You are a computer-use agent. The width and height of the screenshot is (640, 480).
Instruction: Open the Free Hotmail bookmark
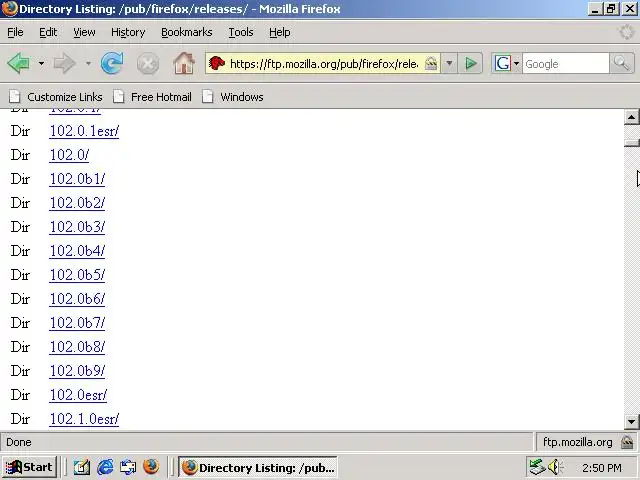pos(152,97)
